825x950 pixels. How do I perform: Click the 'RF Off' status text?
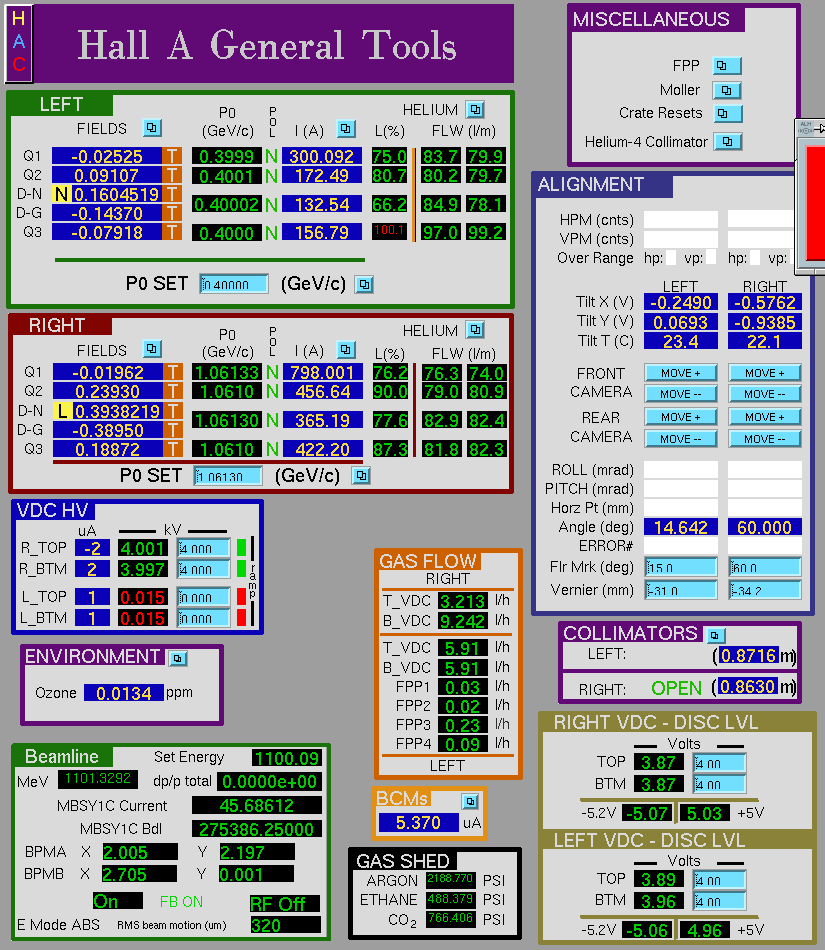pyautogui.click(x=285, y=903)
